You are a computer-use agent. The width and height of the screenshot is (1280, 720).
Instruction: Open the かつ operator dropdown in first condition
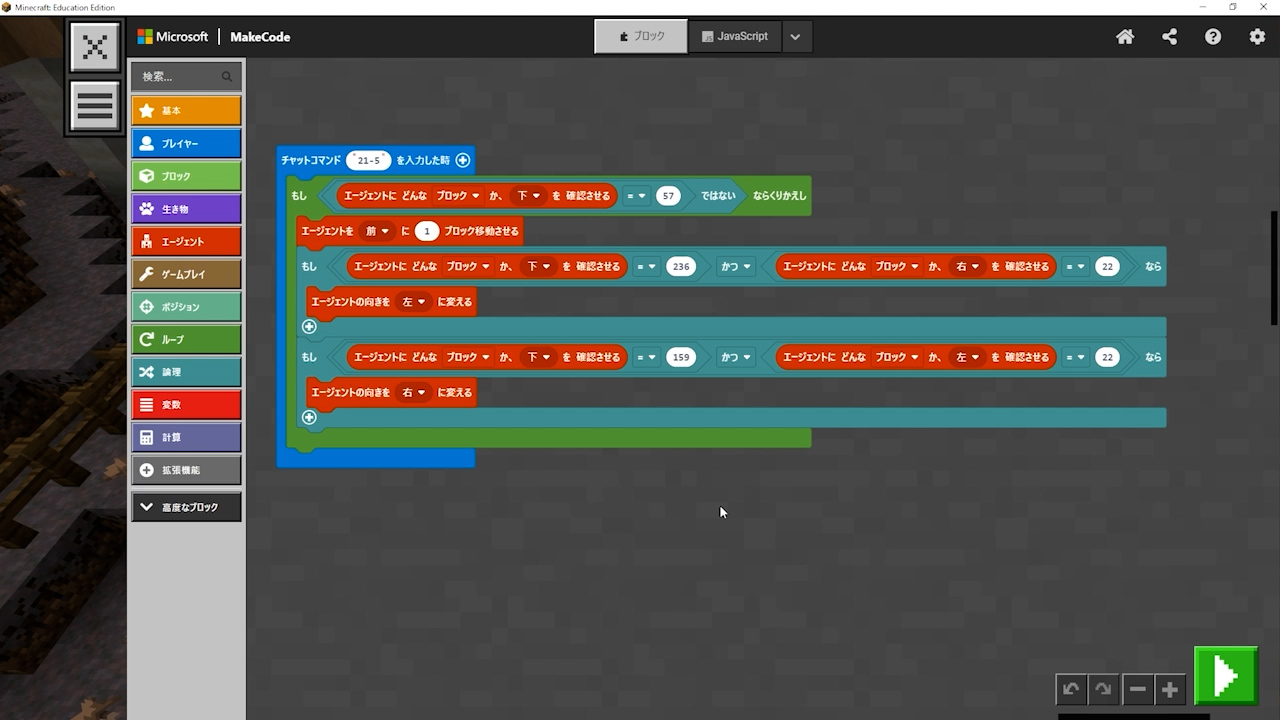[x=735, y=267]
